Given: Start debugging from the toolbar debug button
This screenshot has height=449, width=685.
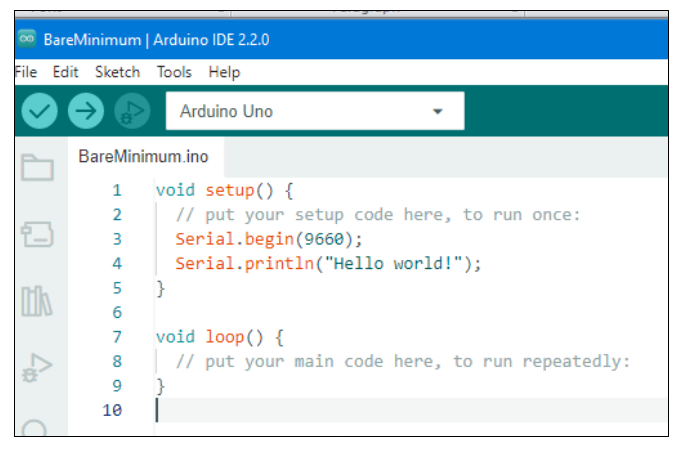Looking at the screenshot, I should (x=132, y=111).
